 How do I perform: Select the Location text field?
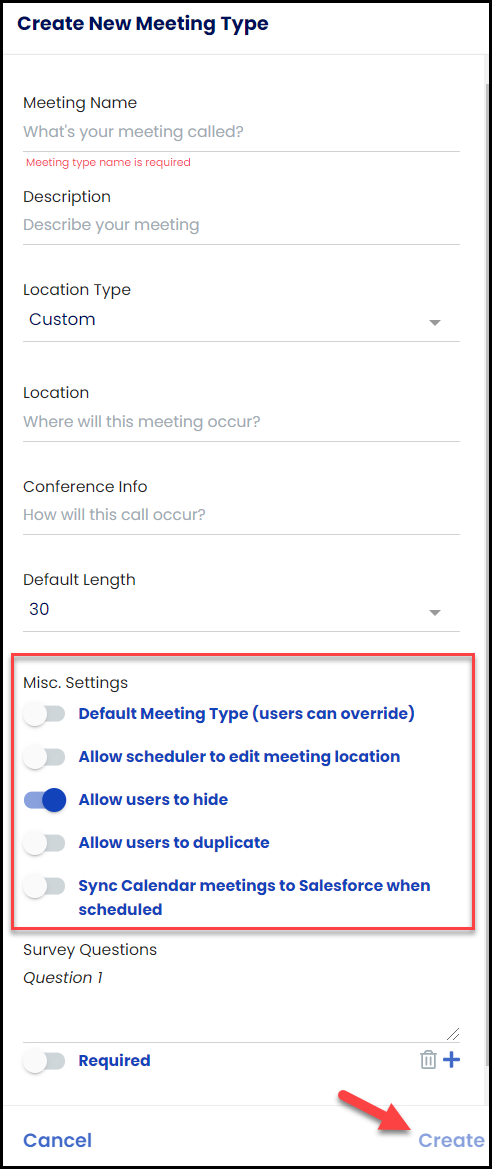pyautogui.click(x=242, y=422)
